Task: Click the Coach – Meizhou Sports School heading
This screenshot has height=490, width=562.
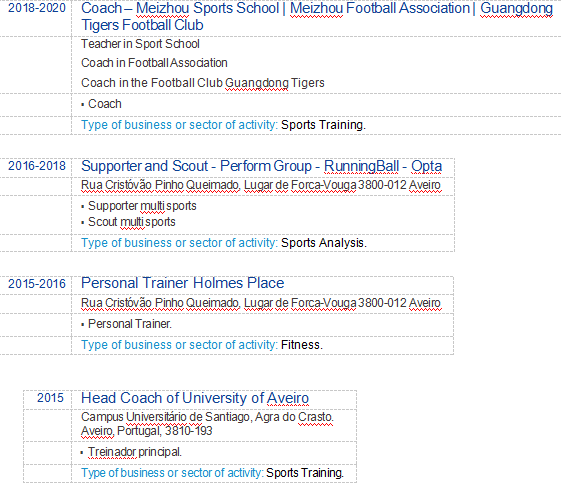Action: [x=317, y=16]
